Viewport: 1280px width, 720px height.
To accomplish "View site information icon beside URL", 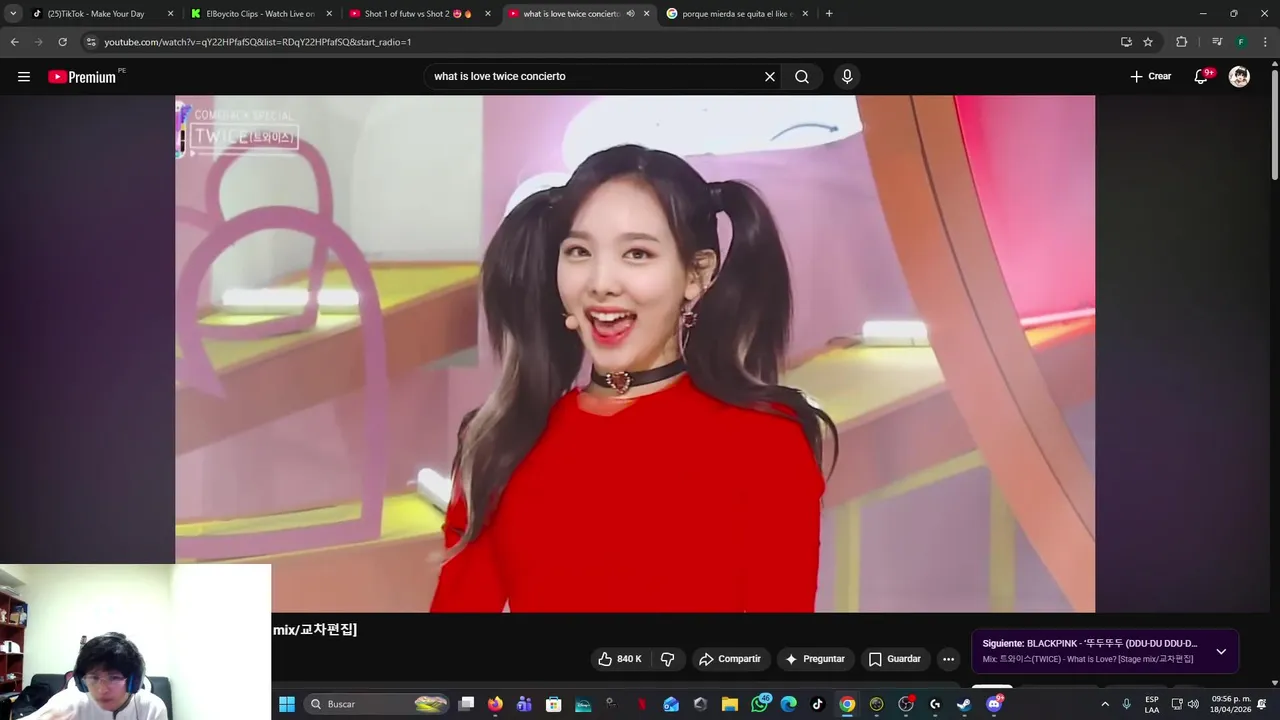I will 91,42.
